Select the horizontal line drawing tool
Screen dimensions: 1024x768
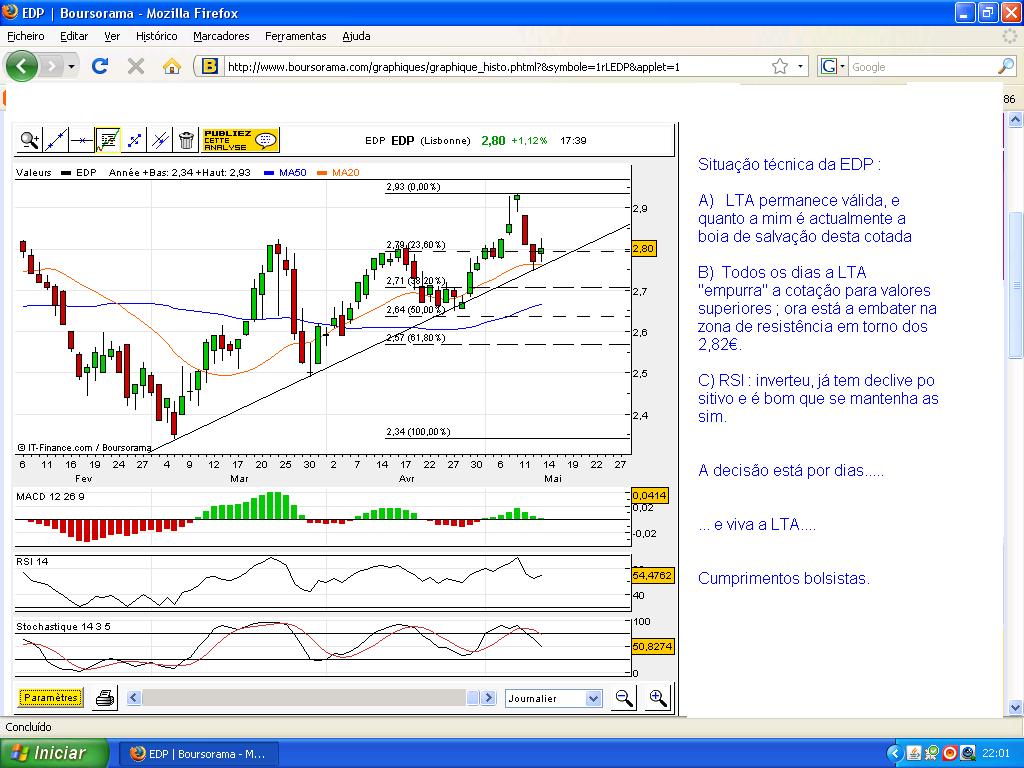tap(82, 140)
